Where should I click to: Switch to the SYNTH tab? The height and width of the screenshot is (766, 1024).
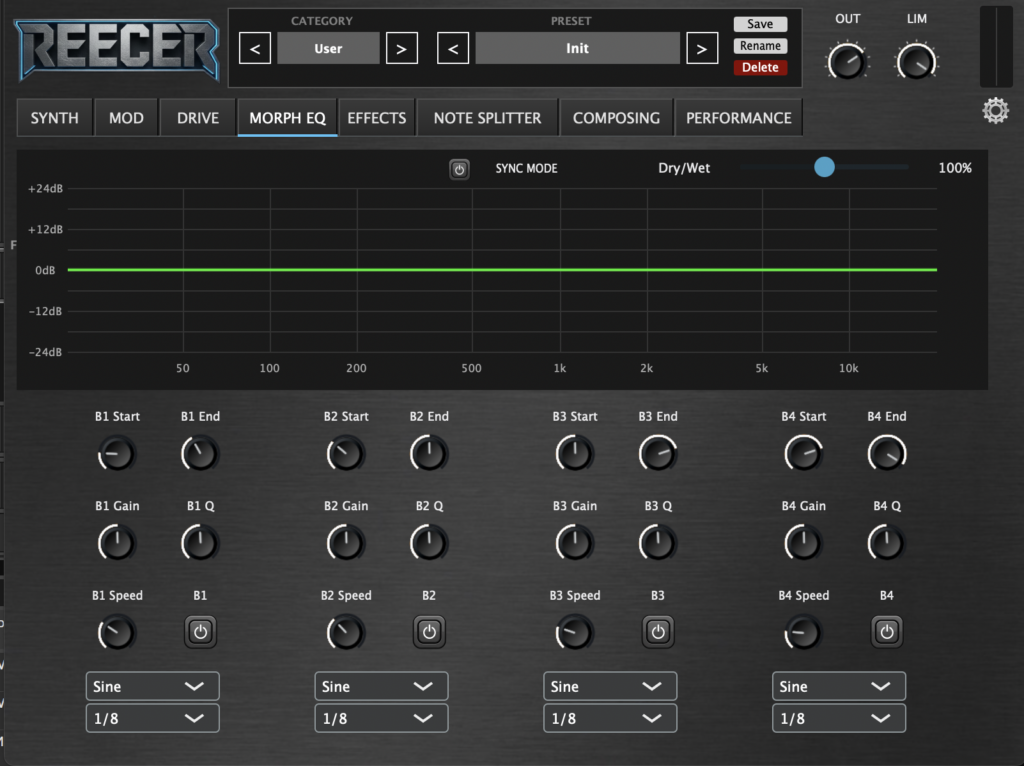55,118
